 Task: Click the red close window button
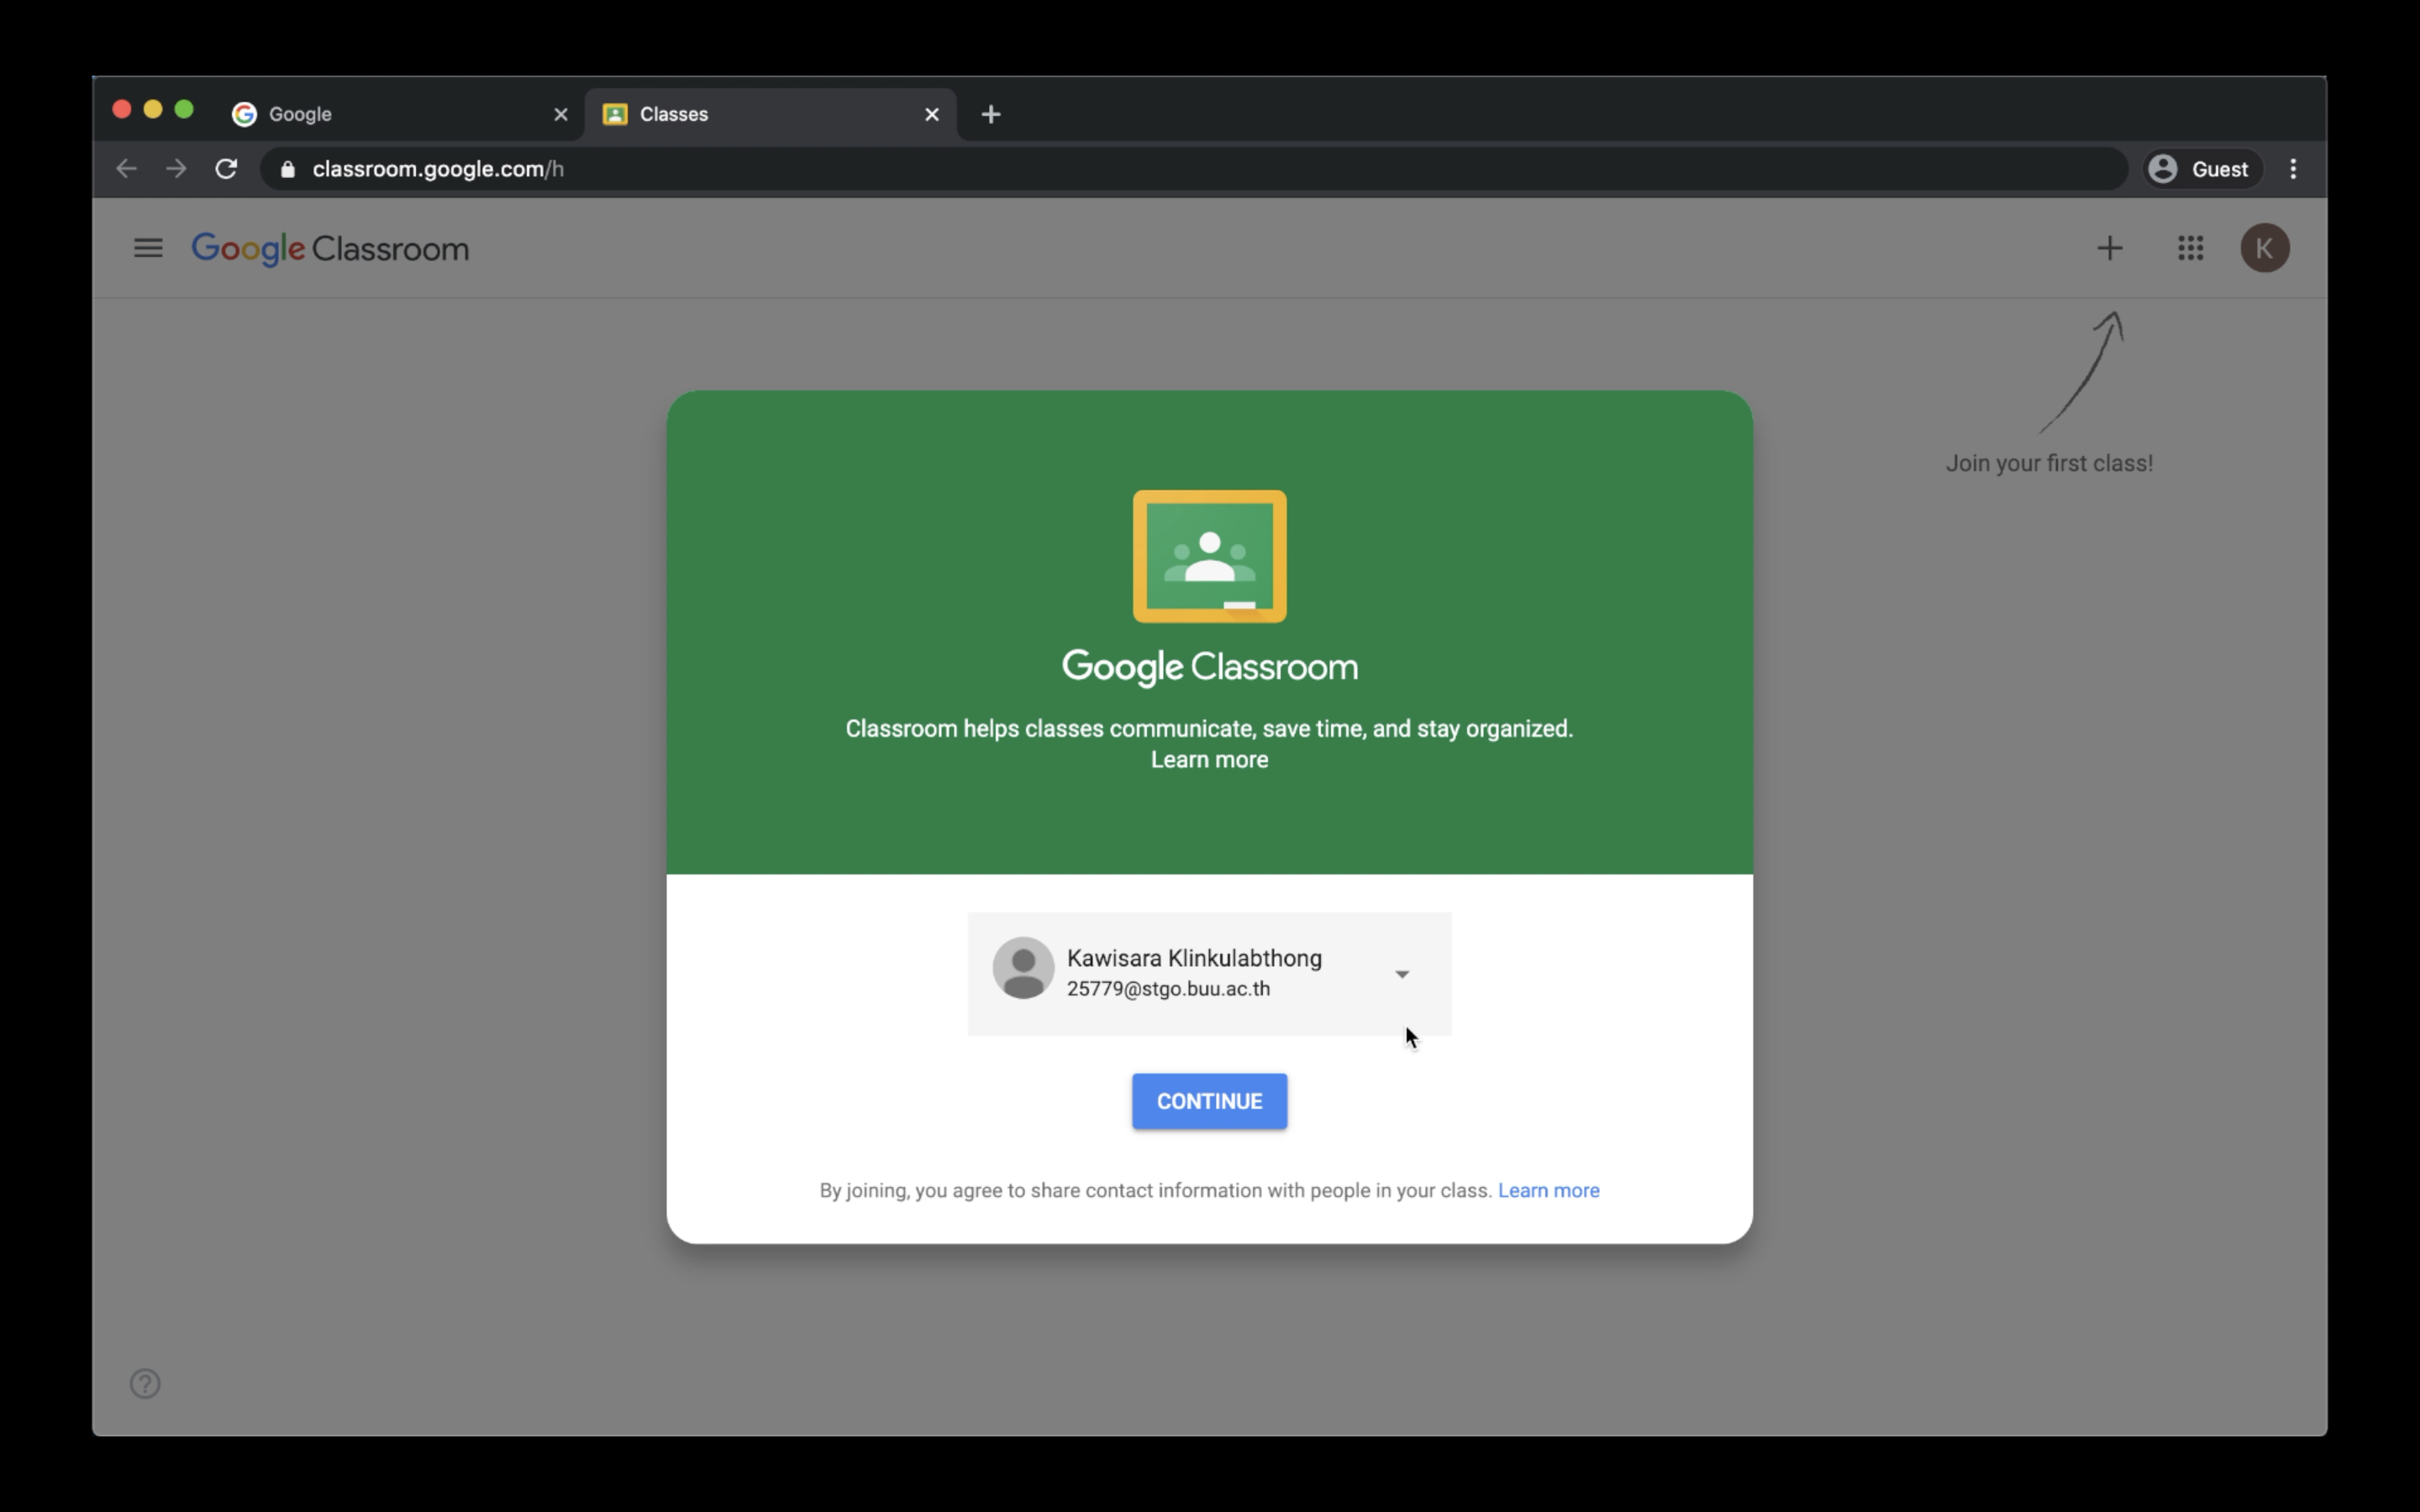(122, 109)
